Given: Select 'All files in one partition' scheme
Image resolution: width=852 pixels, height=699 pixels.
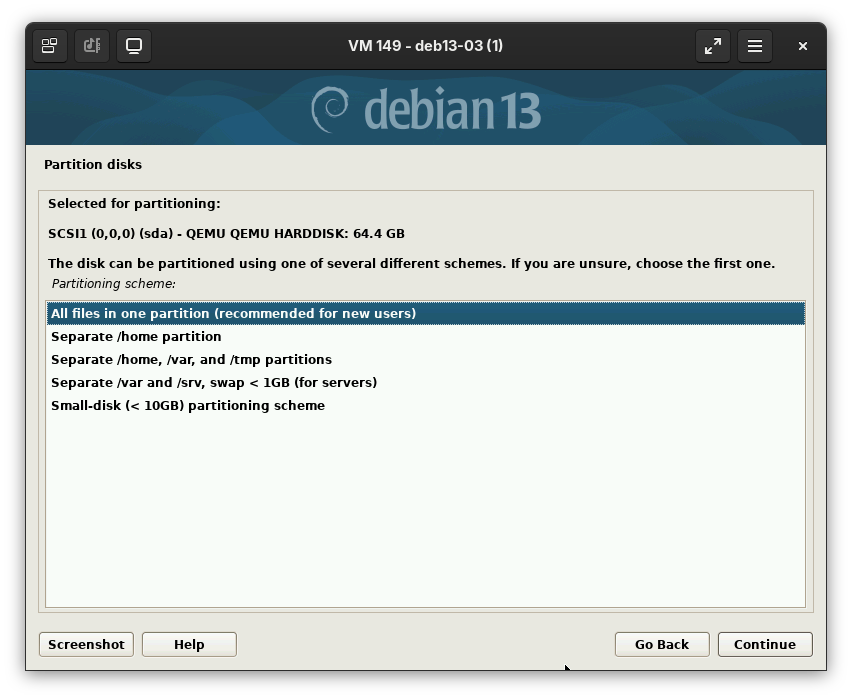Looking at the screenshot, I should [233, 313].
